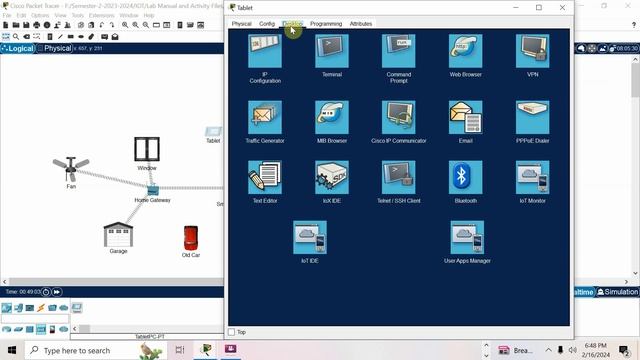Launch the IoT IDE app
The image size is (640, 360).
click(x=310, y=238)
